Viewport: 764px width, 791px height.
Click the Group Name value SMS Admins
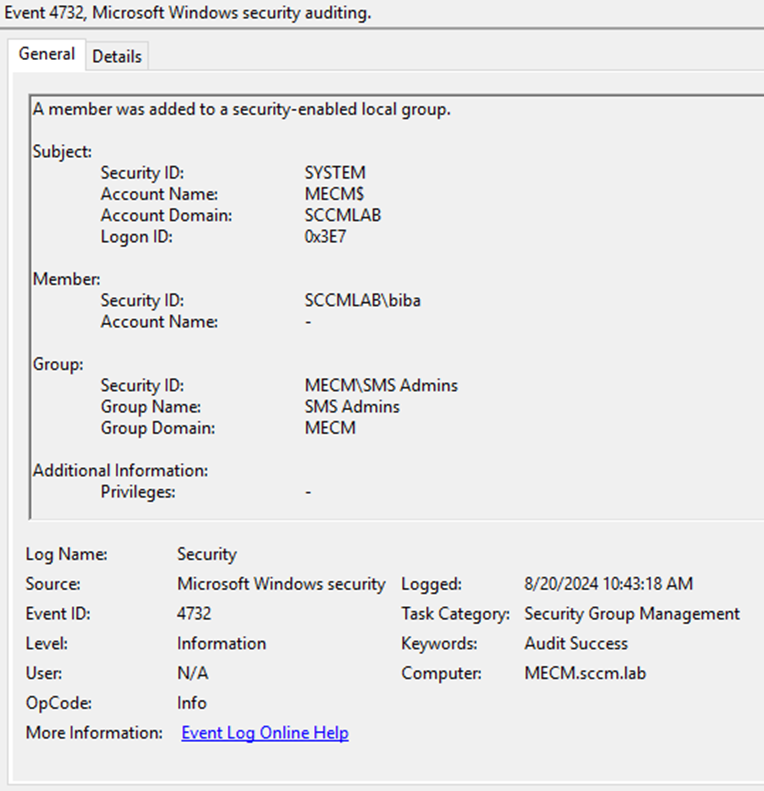point(352,406)
